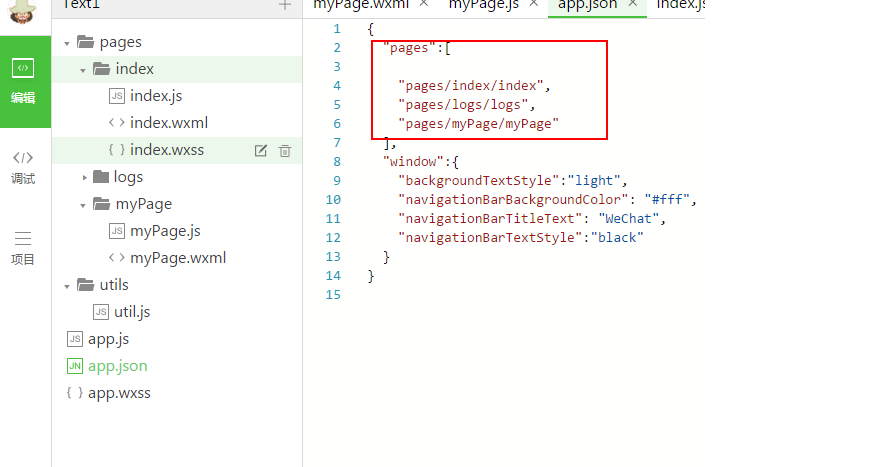Screen dimensions: 881x467
Task: Click "pages/index/index" in the code
Action: coord(471,85)
